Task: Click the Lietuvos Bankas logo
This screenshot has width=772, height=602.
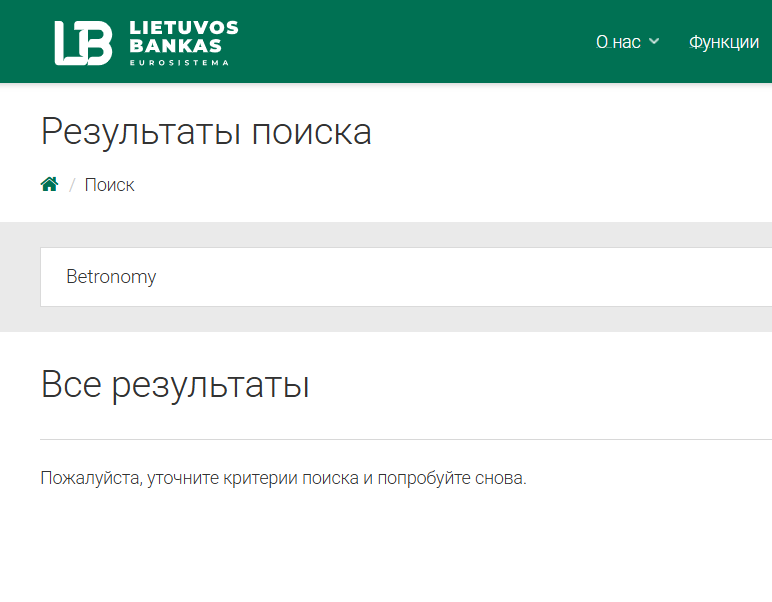Action: (146, 43)
